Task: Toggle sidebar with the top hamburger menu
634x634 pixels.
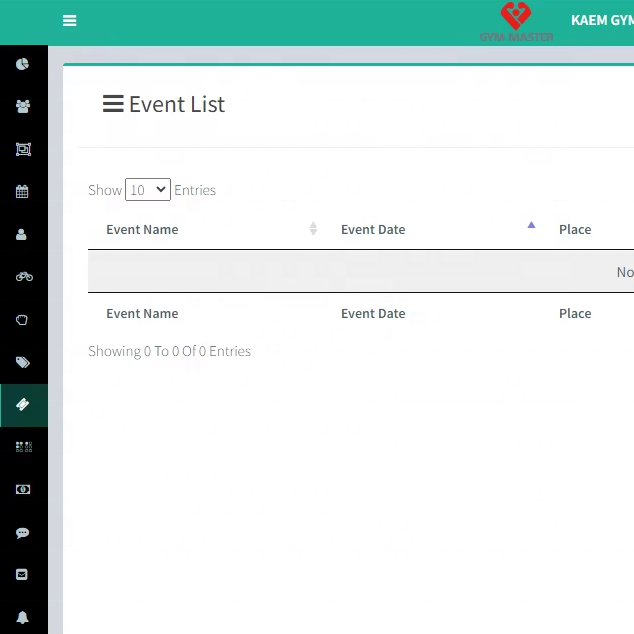Action: (69, 21)
